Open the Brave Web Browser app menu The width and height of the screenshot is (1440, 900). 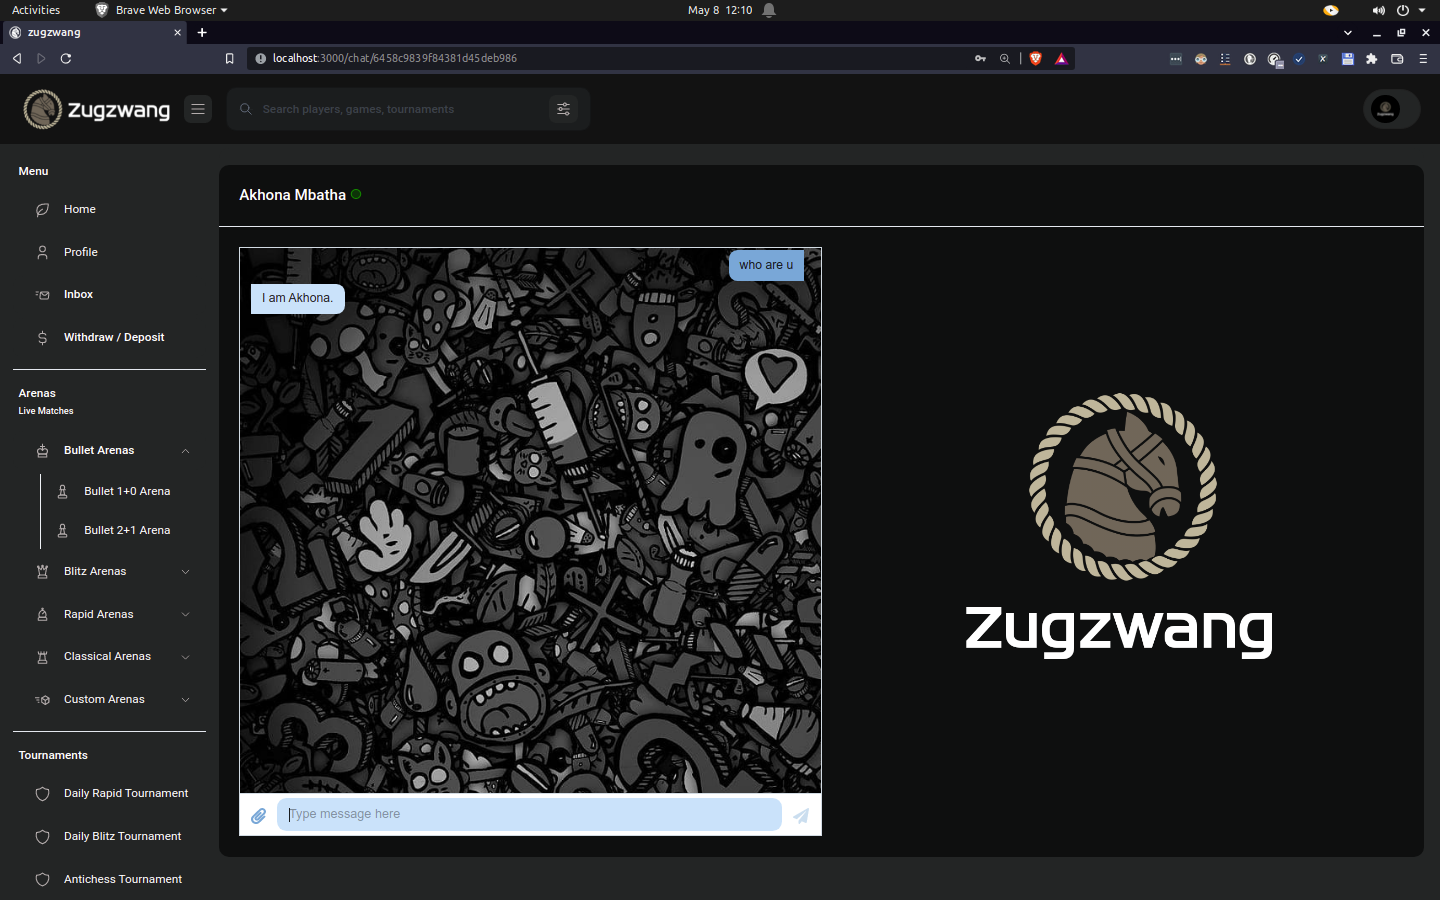162,10
